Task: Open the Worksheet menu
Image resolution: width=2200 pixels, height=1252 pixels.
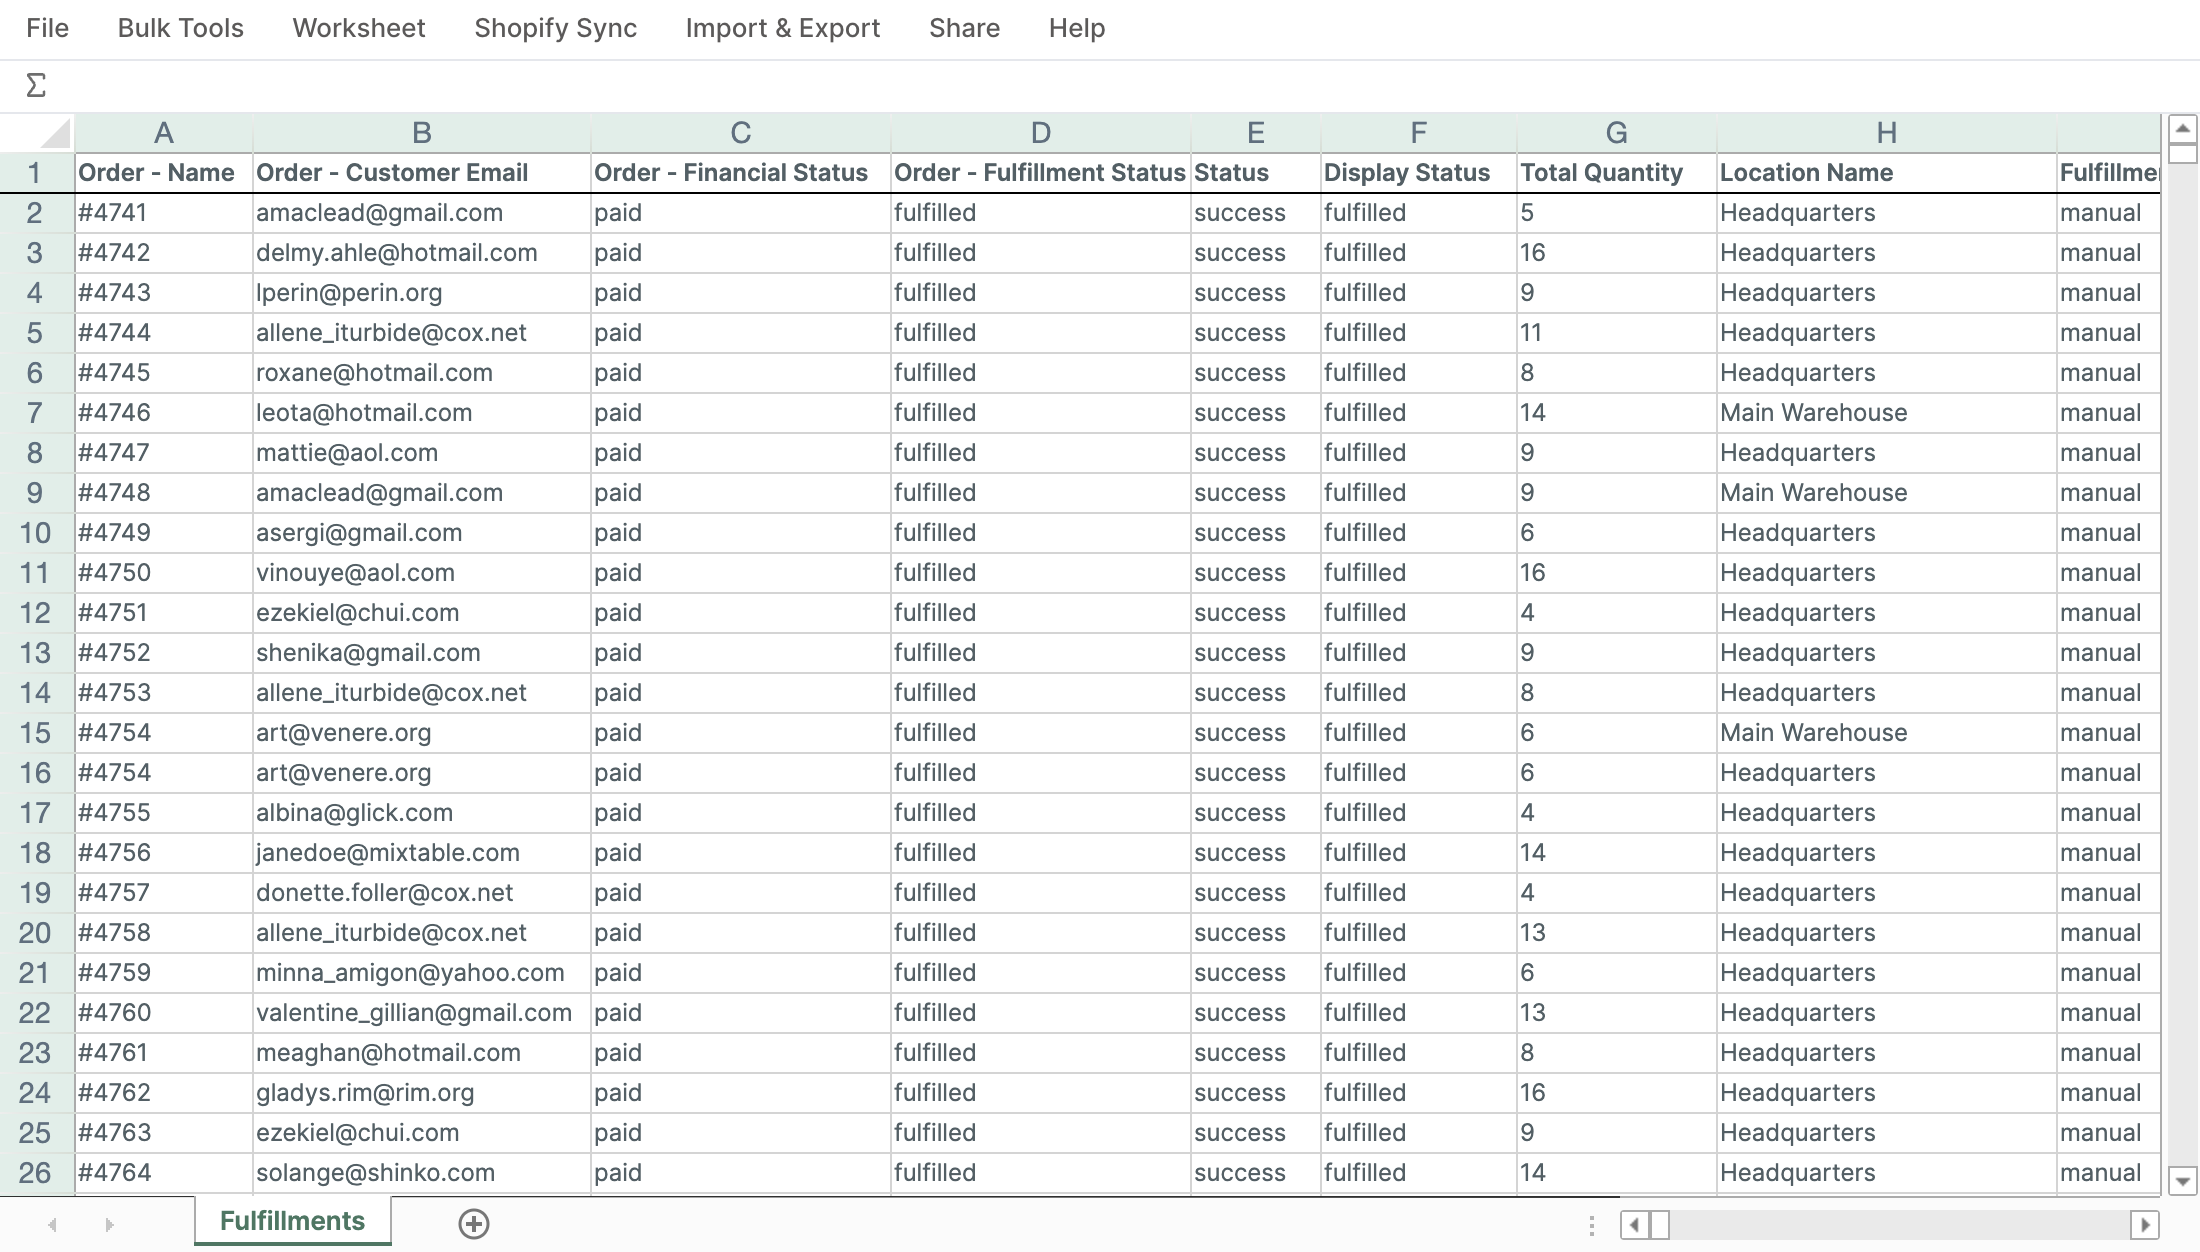Action: [359, 28]
